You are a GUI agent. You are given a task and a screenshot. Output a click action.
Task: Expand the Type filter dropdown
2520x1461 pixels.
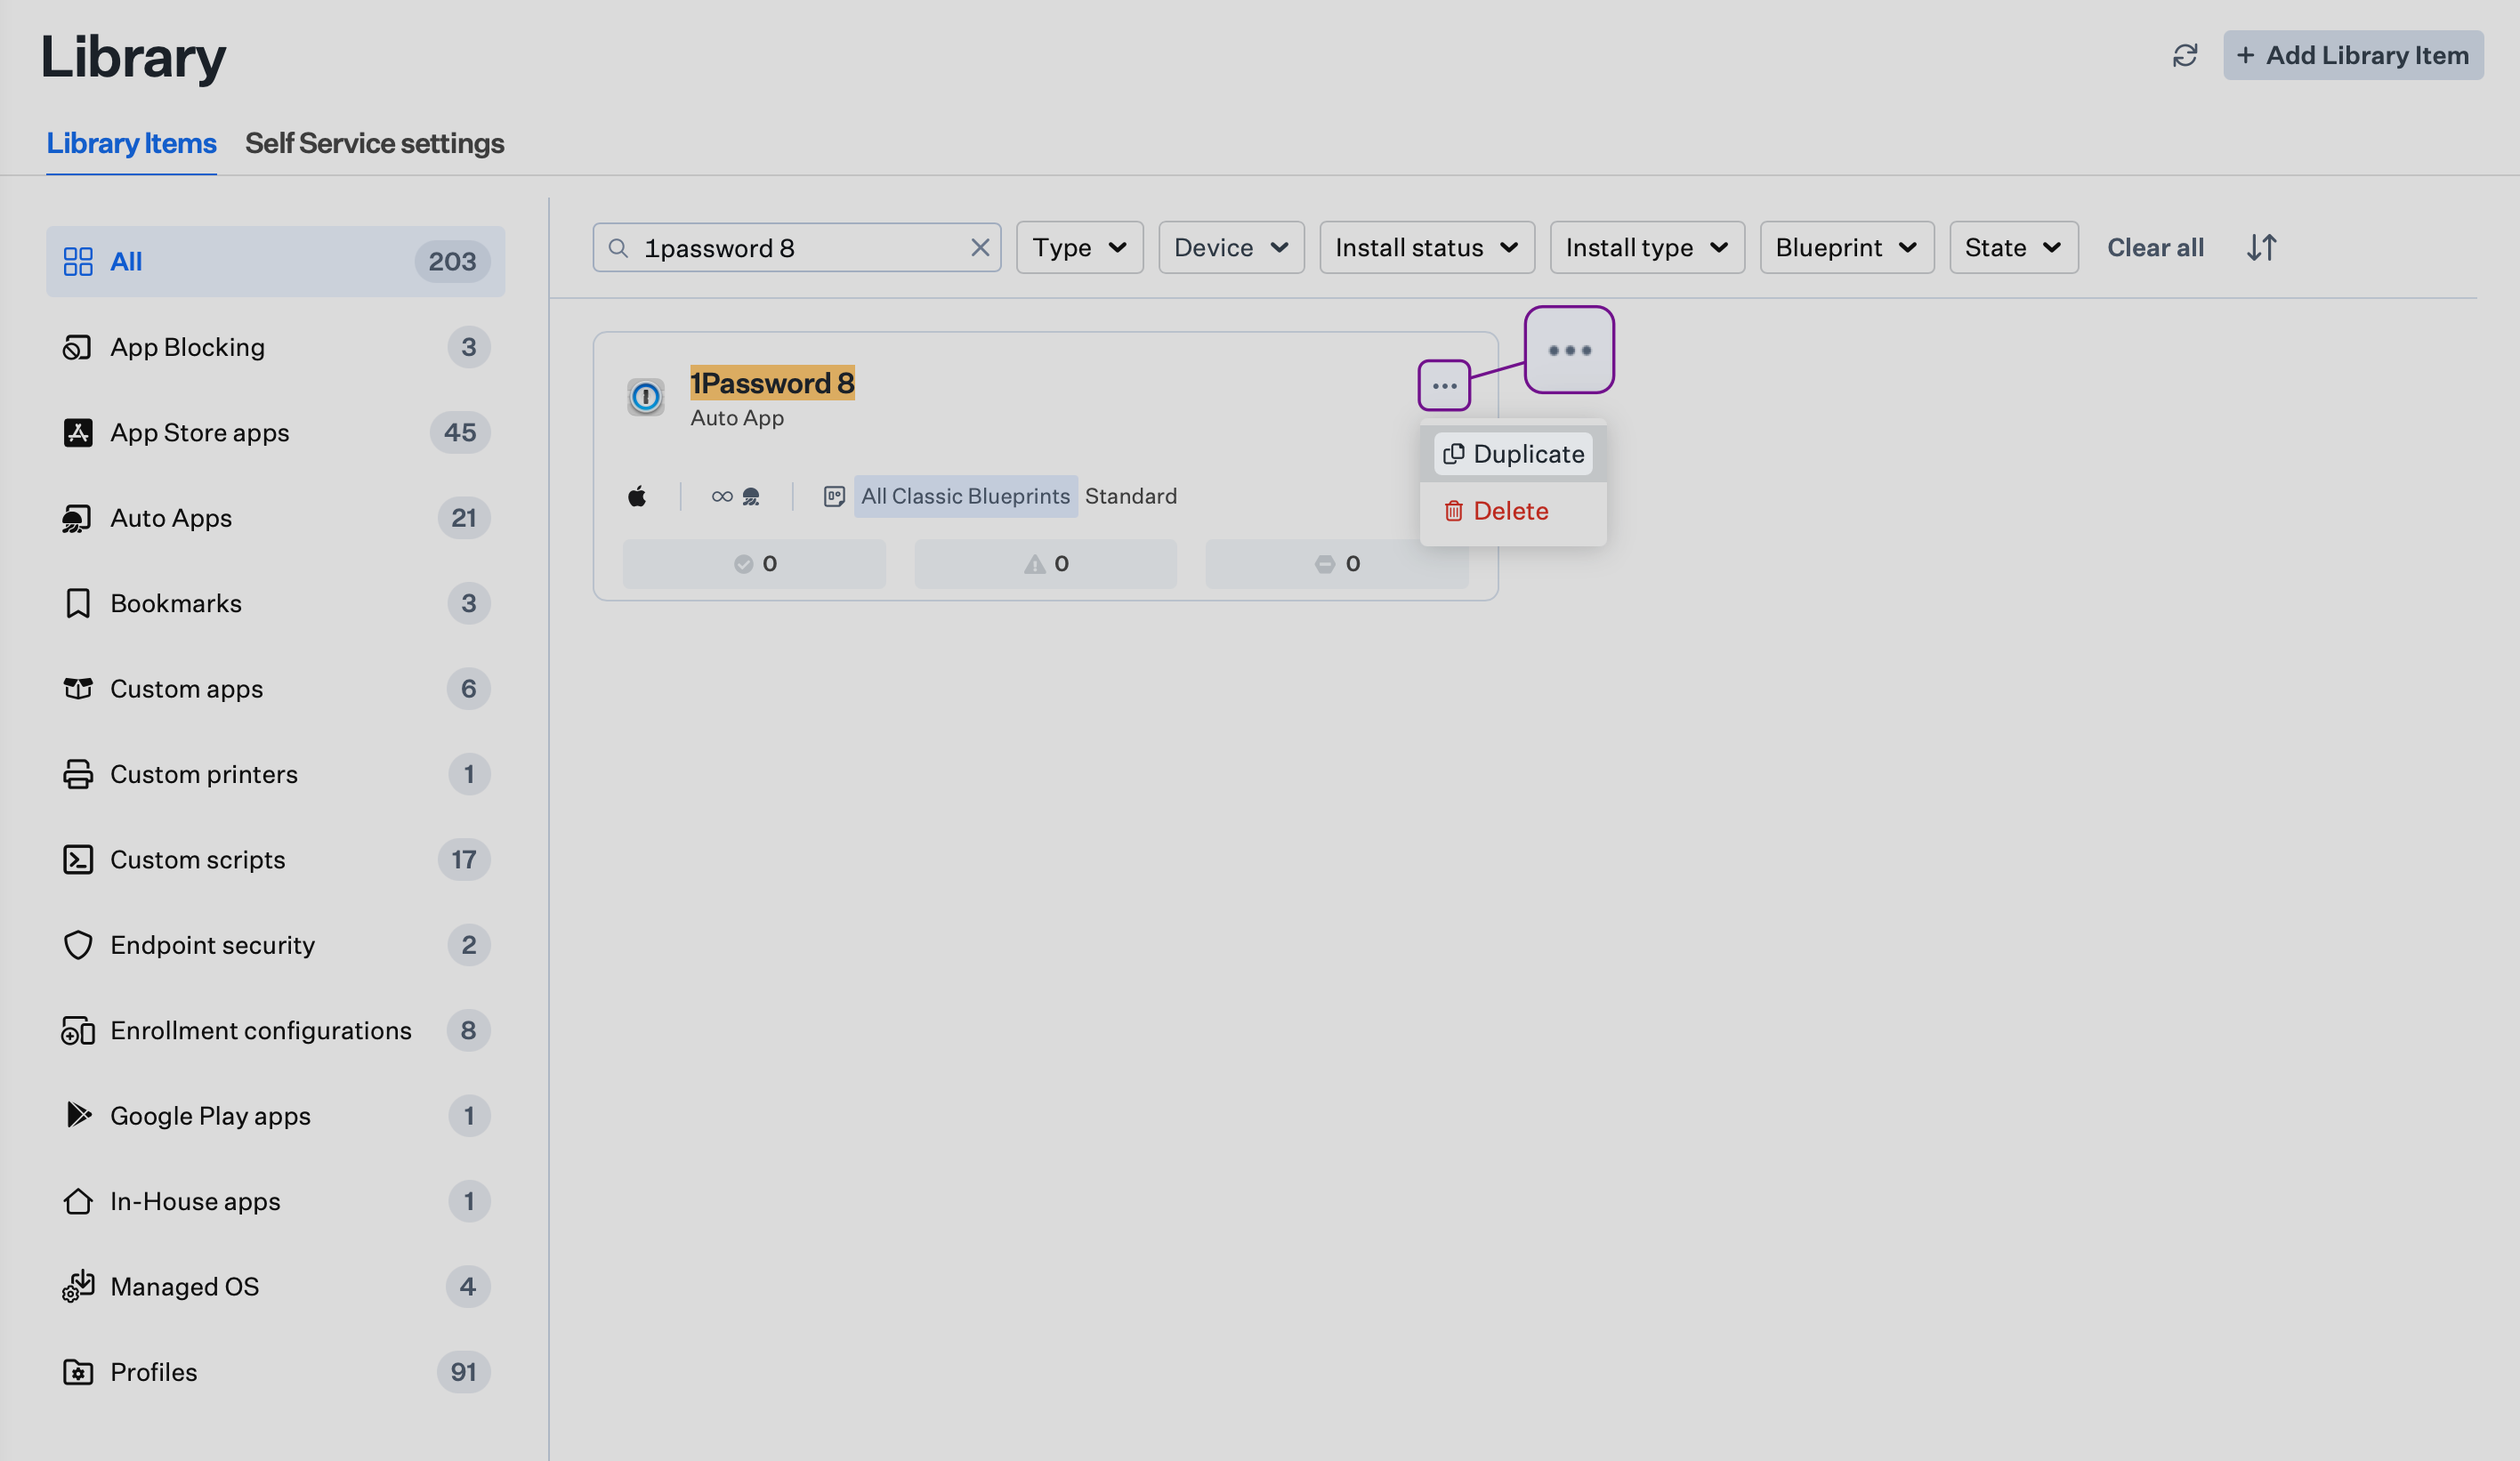click(1079, 248)
